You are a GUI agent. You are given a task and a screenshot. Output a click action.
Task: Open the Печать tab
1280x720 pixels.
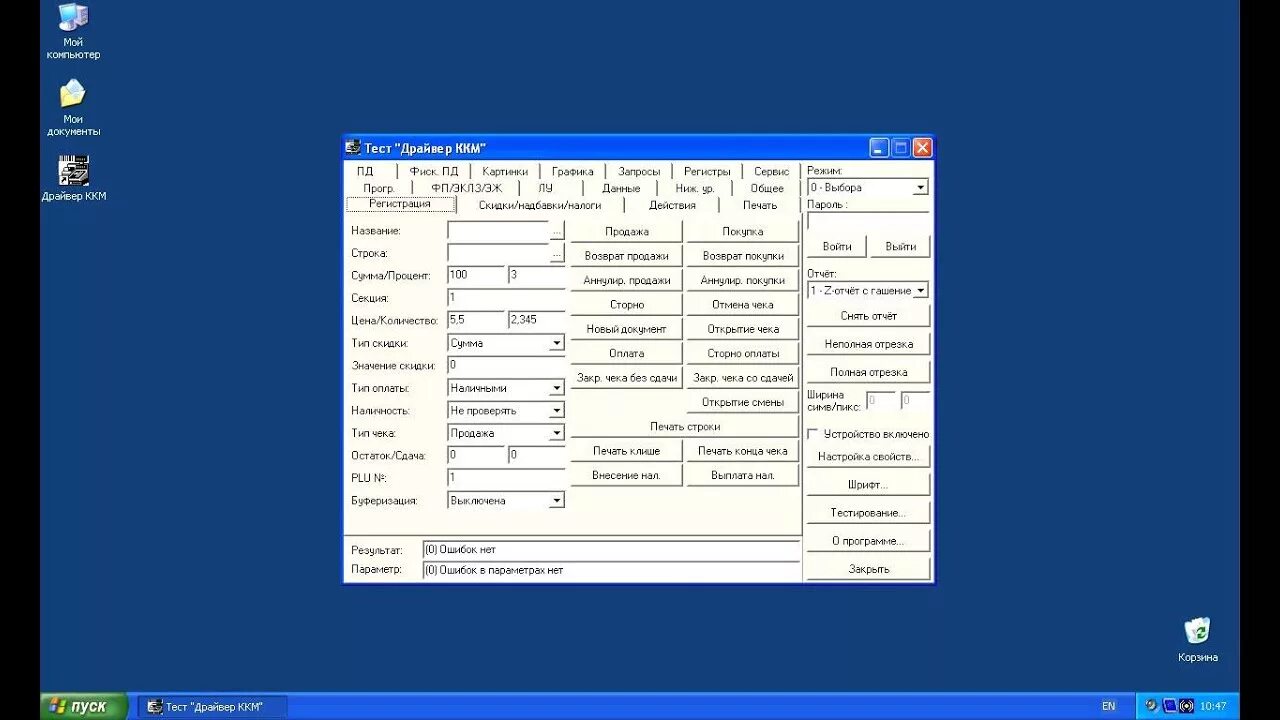[760, 205]
